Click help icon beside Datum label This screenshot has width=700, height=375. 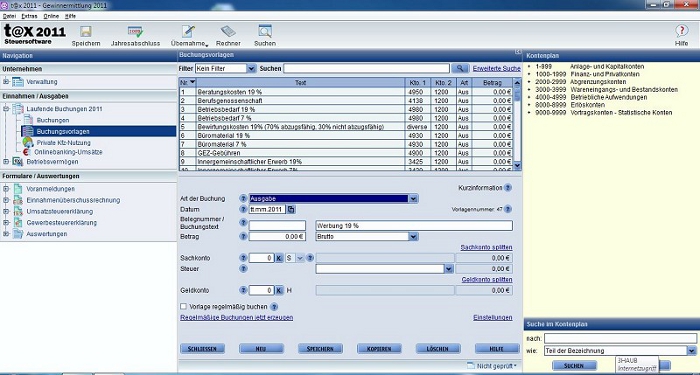(x=243, y=209)
